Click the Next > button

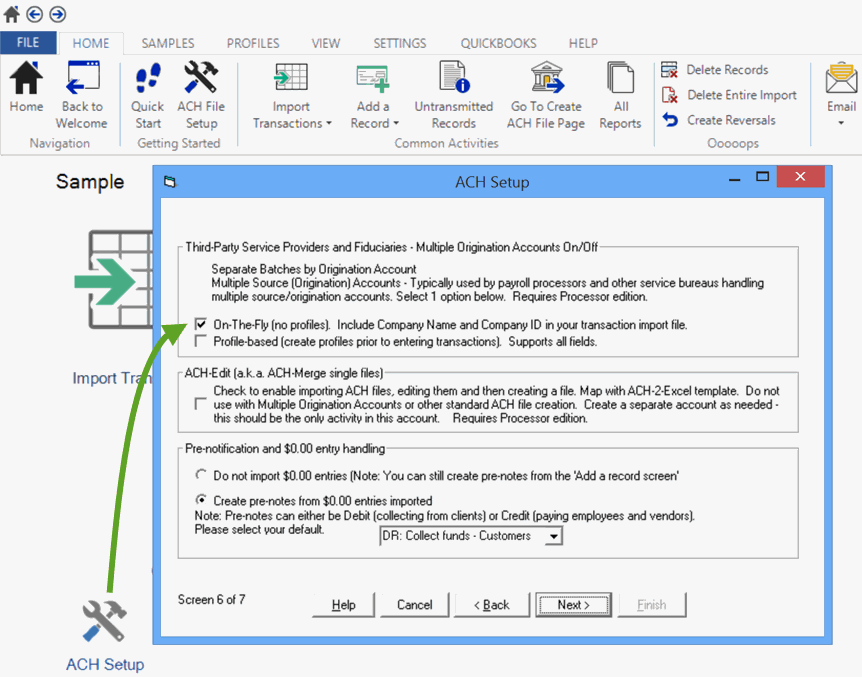click(x=573, y=605)
